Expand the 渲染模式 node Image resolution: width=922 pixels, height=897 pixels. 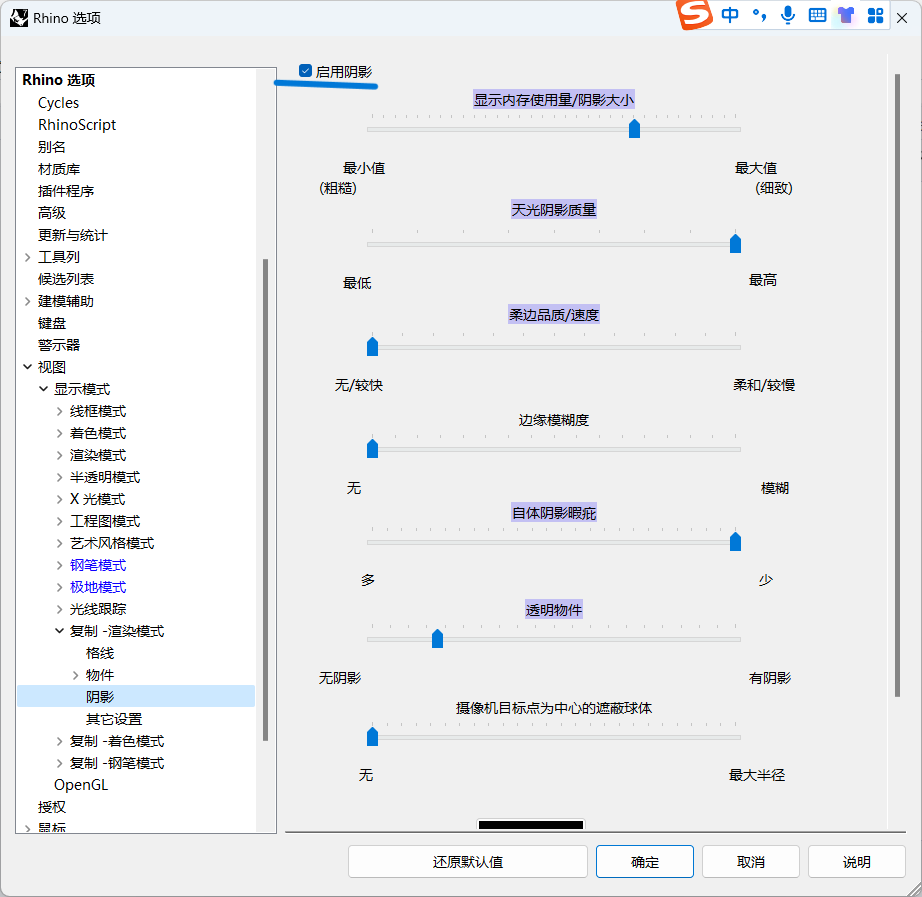tap(59, 455)
